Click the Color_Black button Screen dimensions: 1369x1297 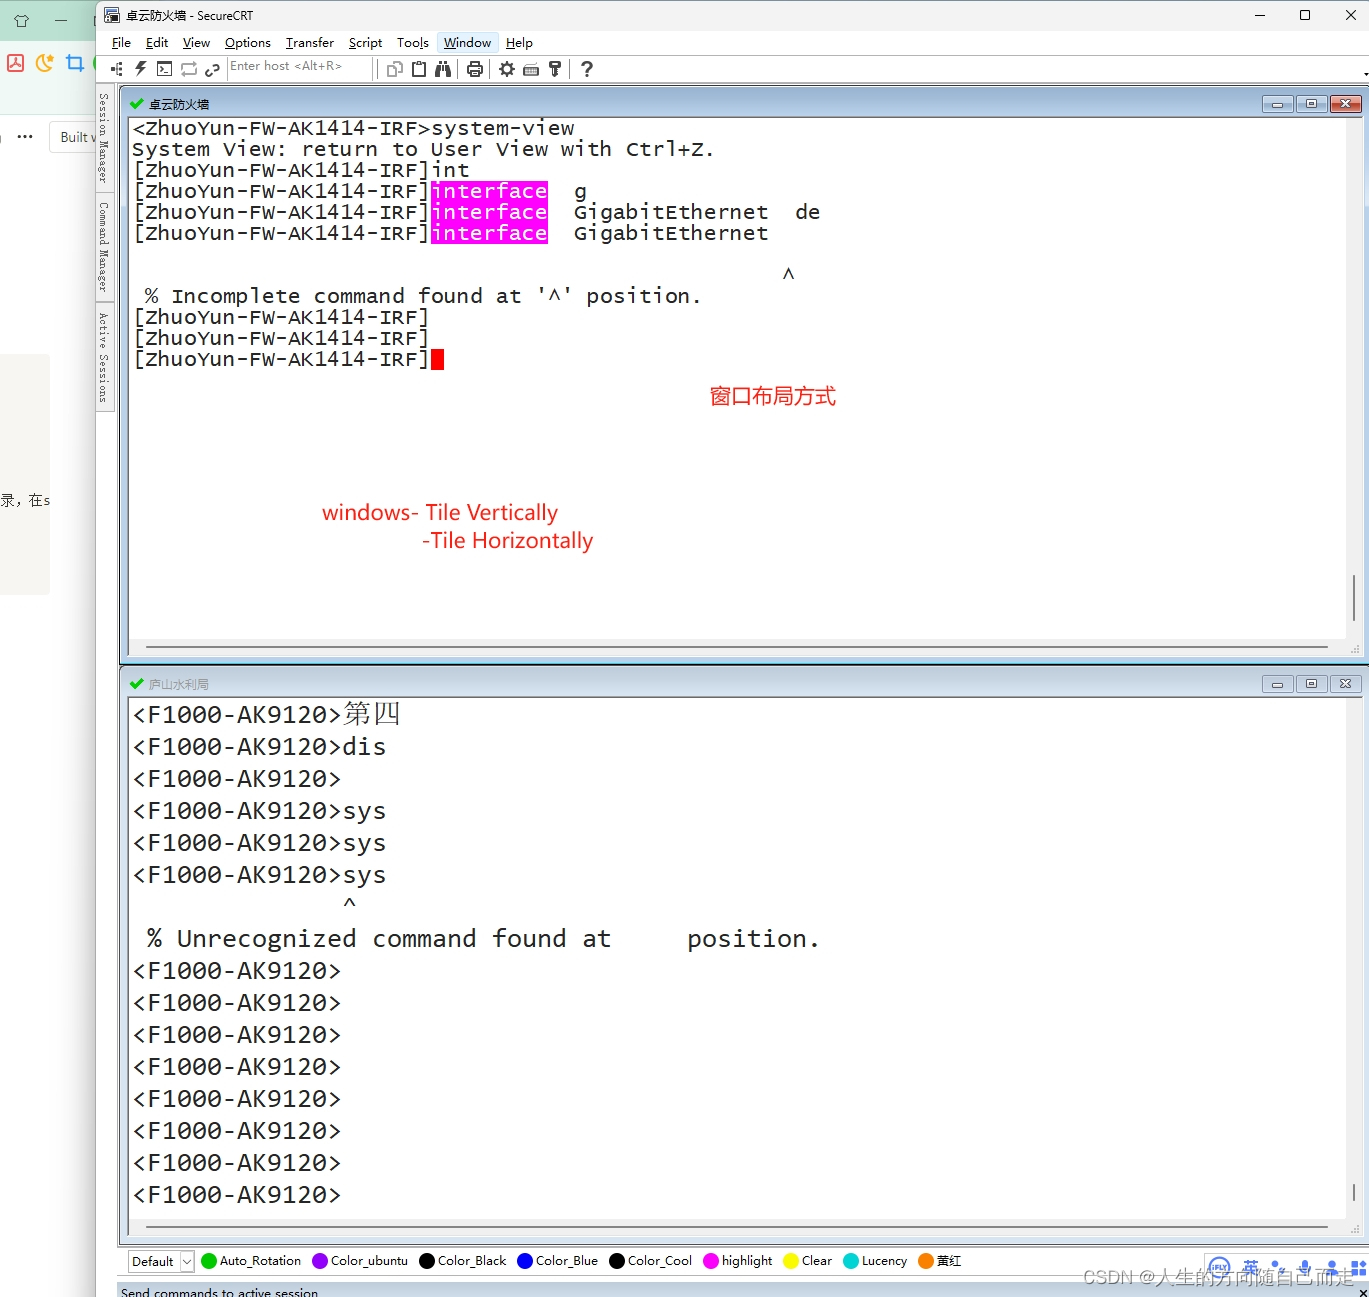(x=463, y=1261)
